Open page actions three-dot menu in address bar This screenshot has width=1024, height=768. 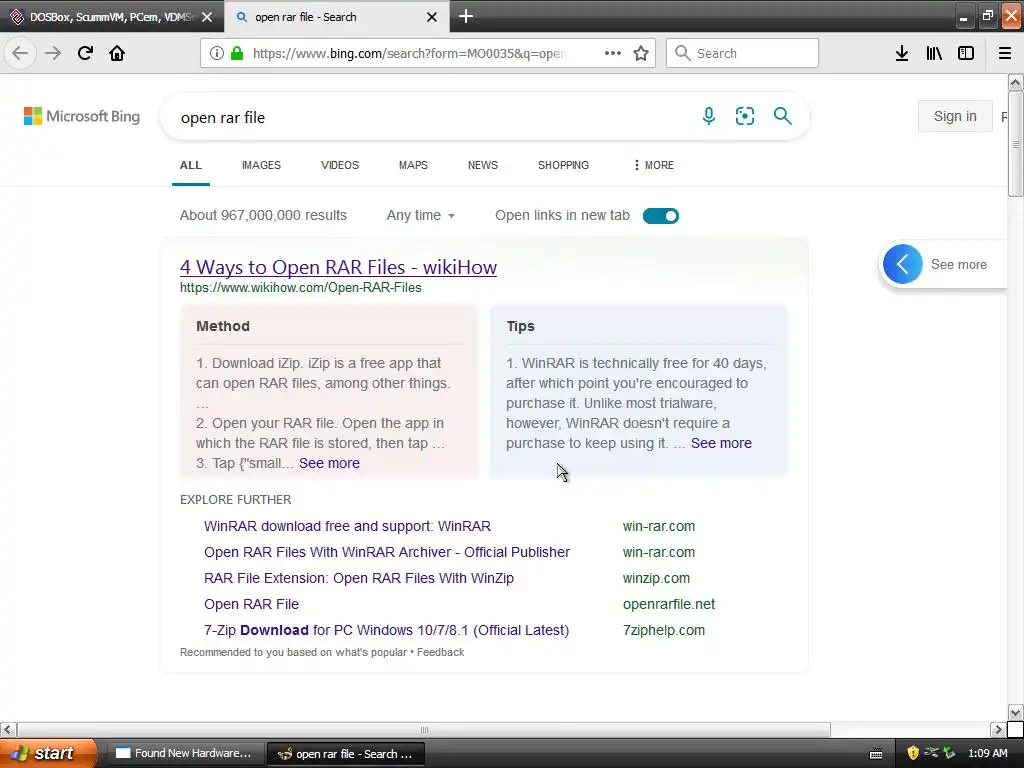pyautogui.click(x=613, y=53)
